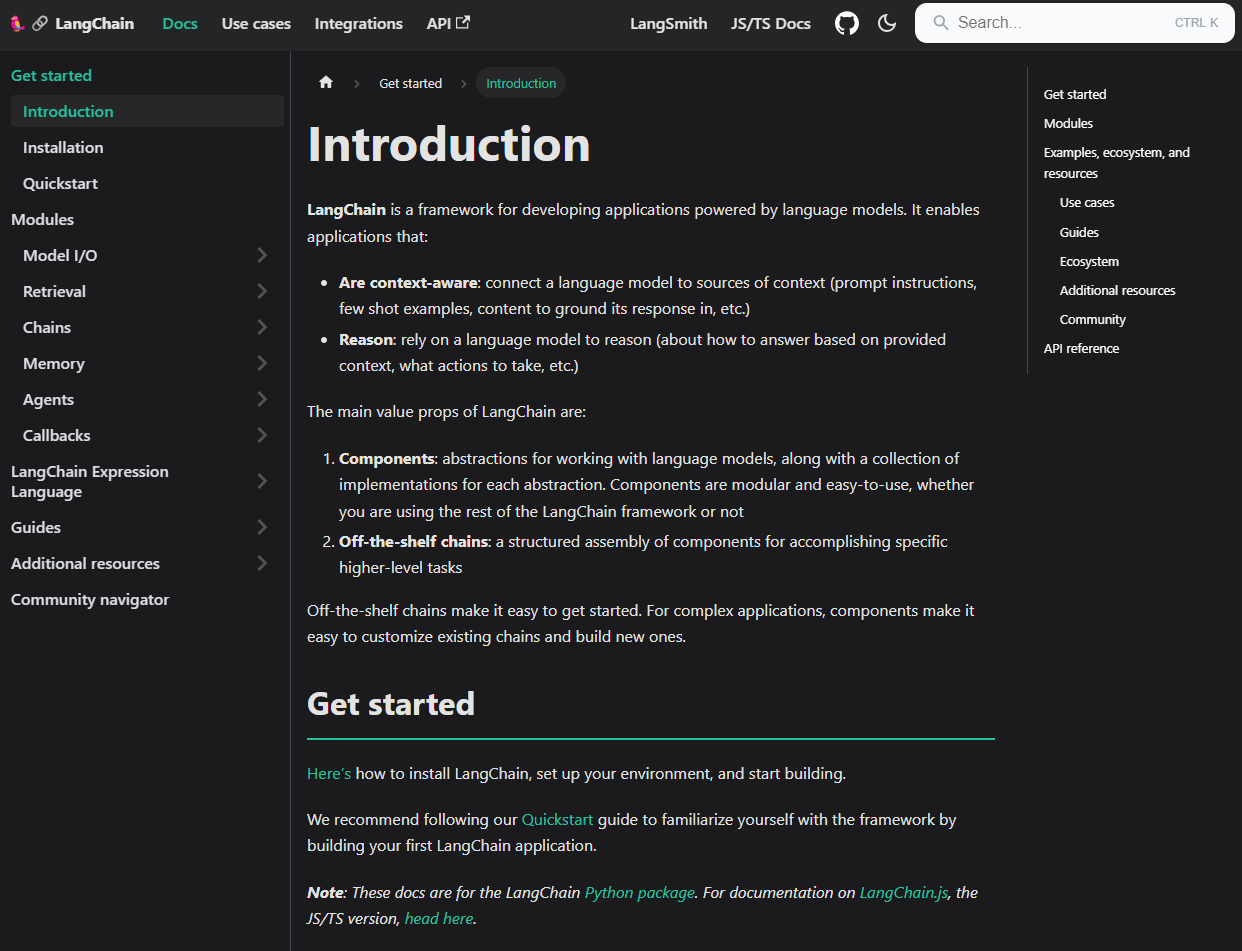Click the LangChain parrot logo
Screen dimensions: 1242x951
[18, 23]
